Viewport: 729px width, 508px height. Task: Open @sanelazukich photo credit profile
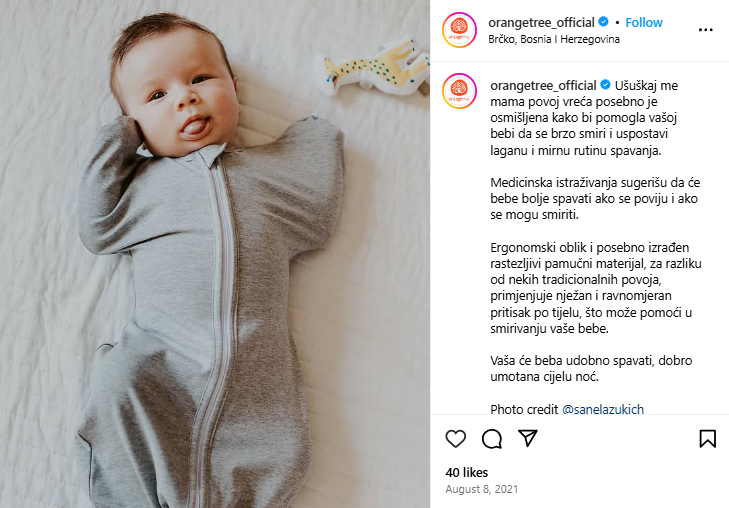[603, 409]
